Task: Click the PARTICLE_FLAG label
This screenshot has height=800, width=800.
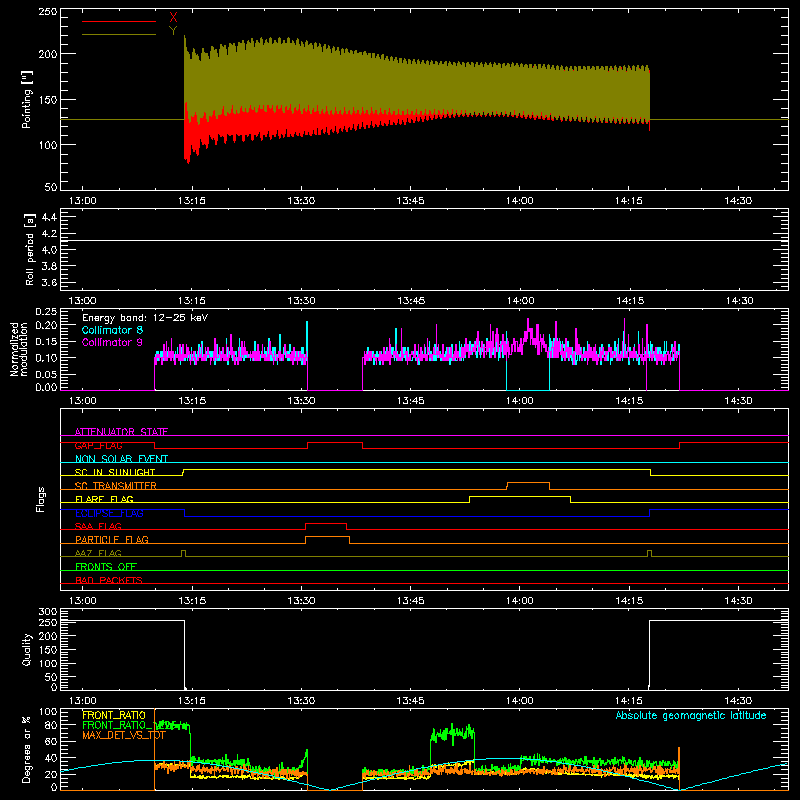Action: click(x=112, y=539)
